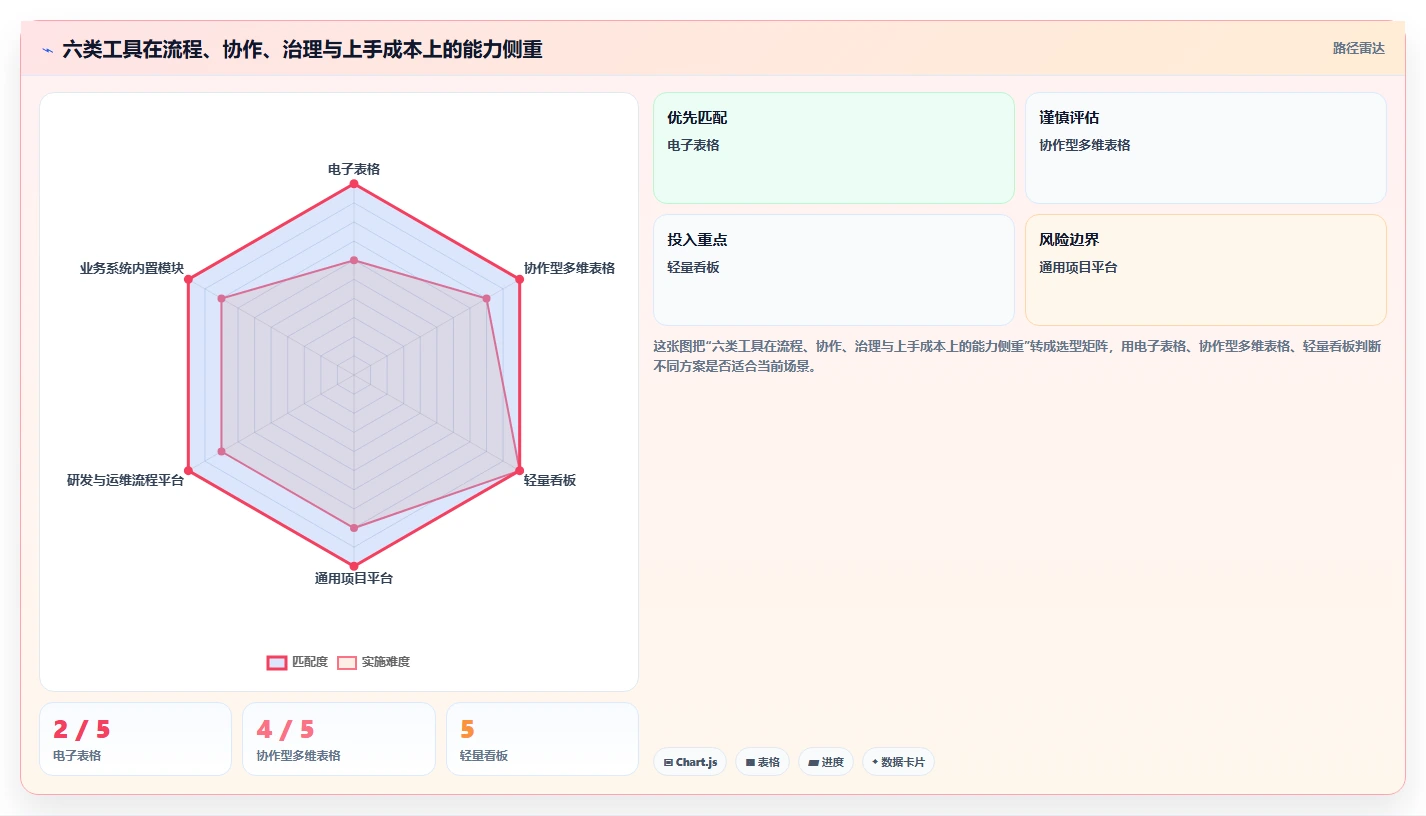
Task: Click the 实施难度 data point on 电子表格 axis
Action: click(x=354, y=260)
